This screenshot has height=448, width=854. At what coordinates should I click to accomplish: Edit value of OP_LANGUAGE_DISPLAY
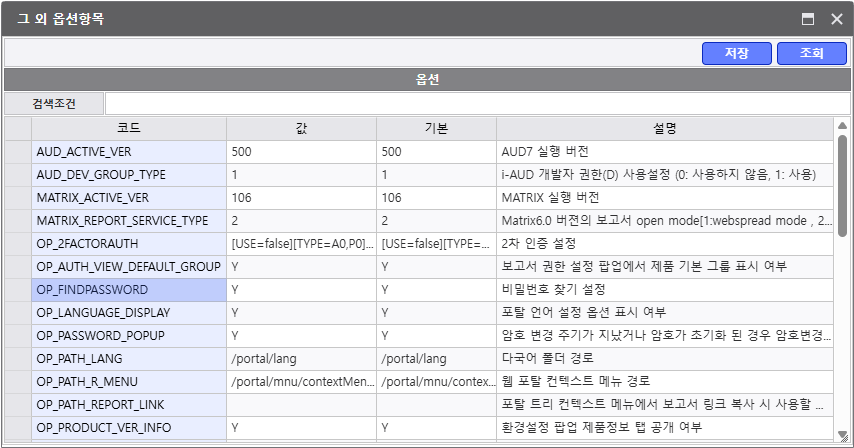click(301, 312)
